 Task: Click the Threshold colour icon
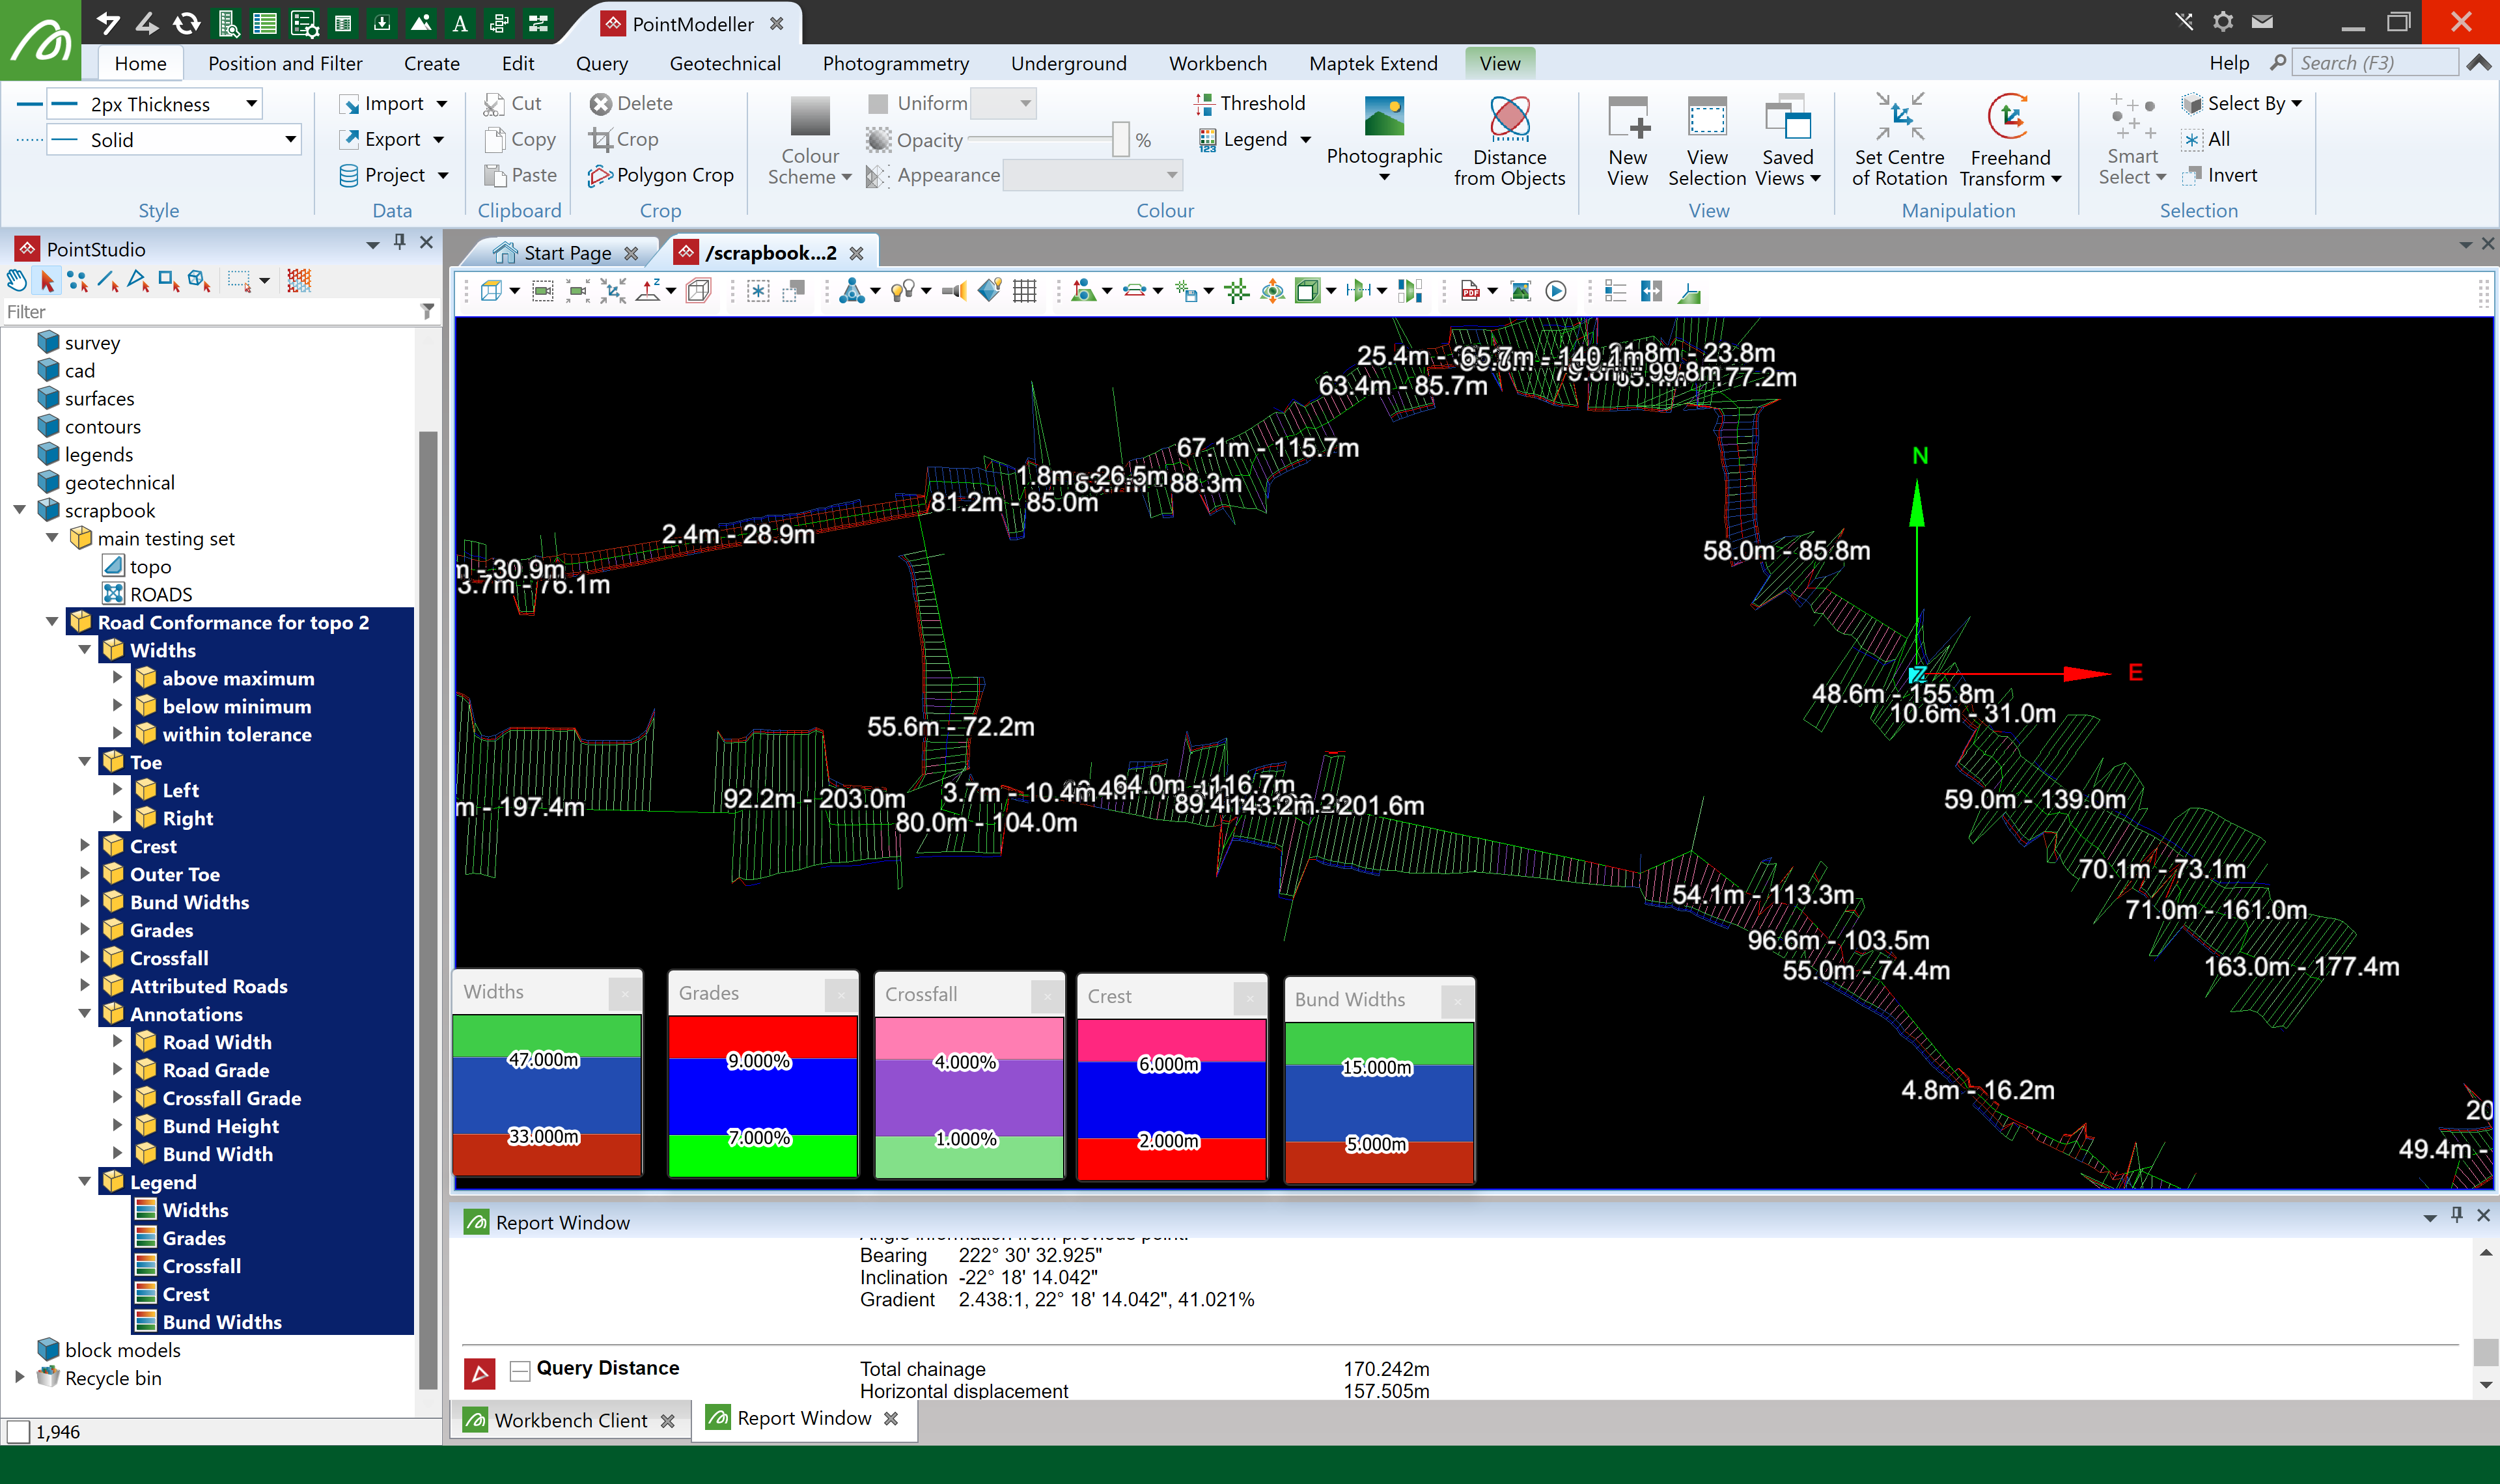point(1205,103)
